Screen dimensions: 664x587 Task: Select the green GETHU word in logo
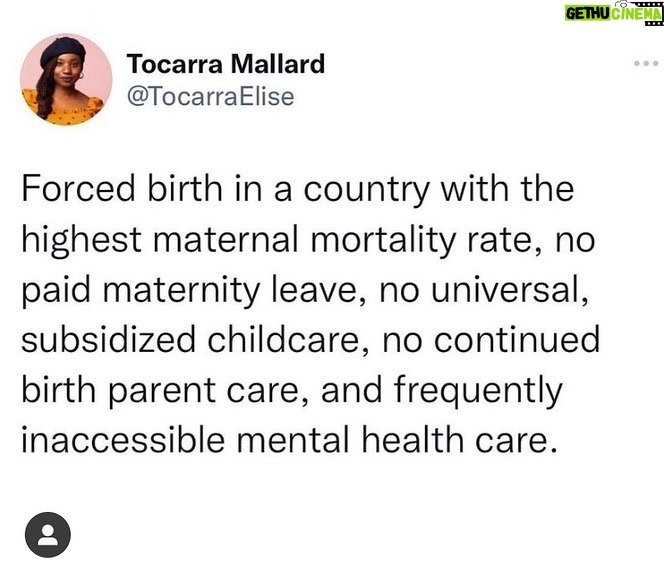pyautogui.click(x=588, y=14)
